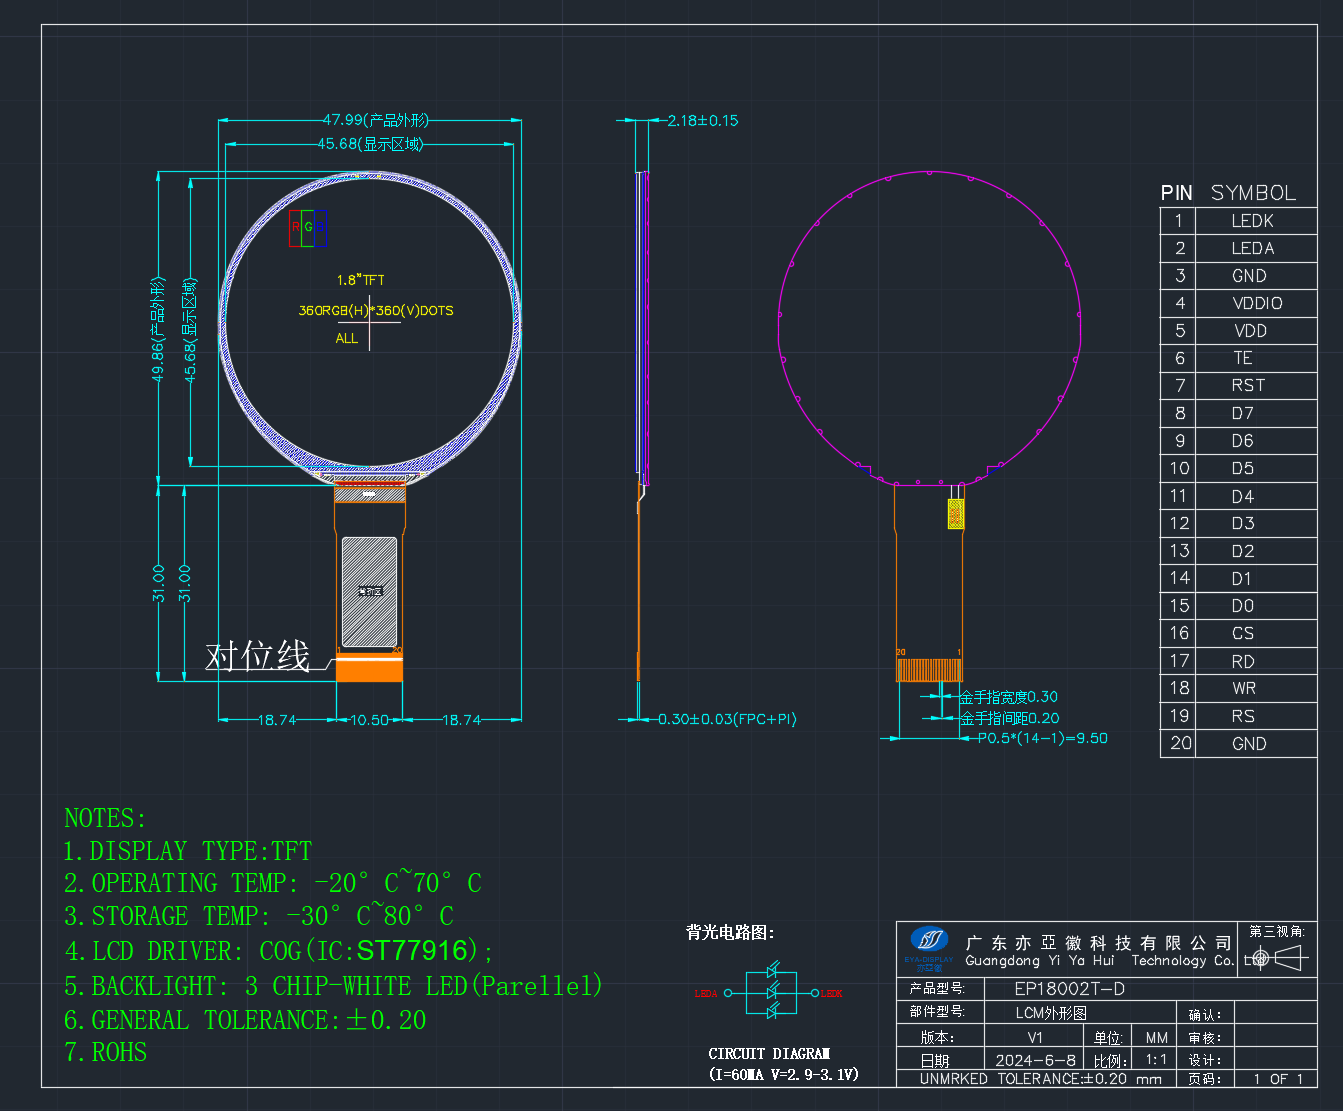This screenshot has width=1343, height=1111.
Task: Click the V1 version cell
Action: point(1035,1037)
